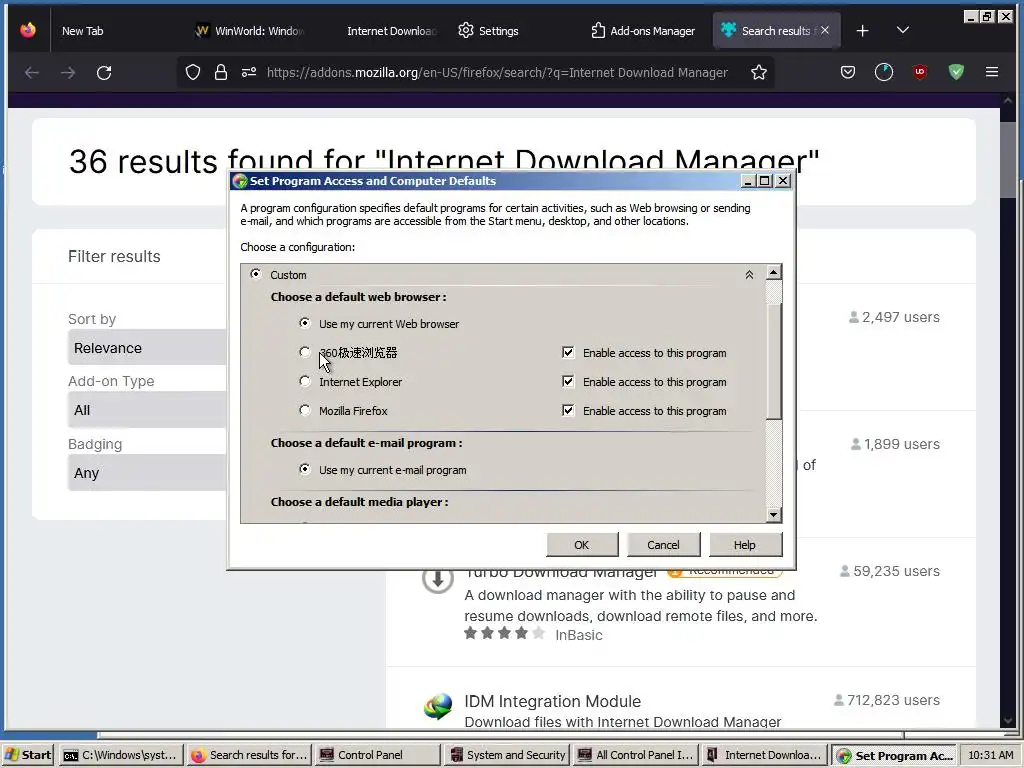This screenshot has width=1024, height=768.
Task: Go back with the browser back arrow
Action: pyautogui.click(x=31, y=72)
